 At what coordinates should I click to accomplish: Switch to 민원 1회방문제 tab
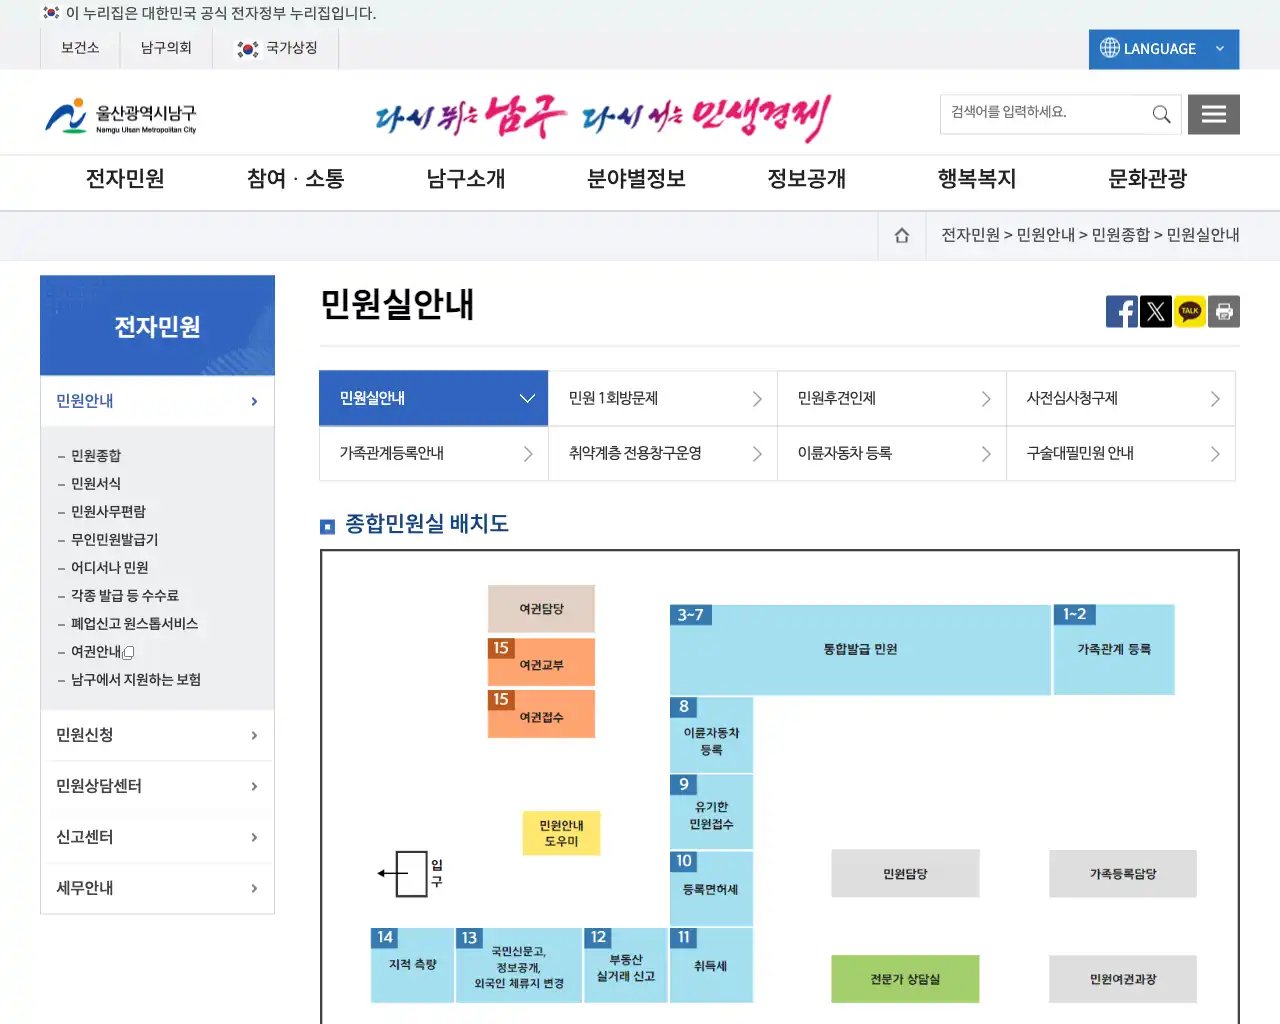coord(663,398)
